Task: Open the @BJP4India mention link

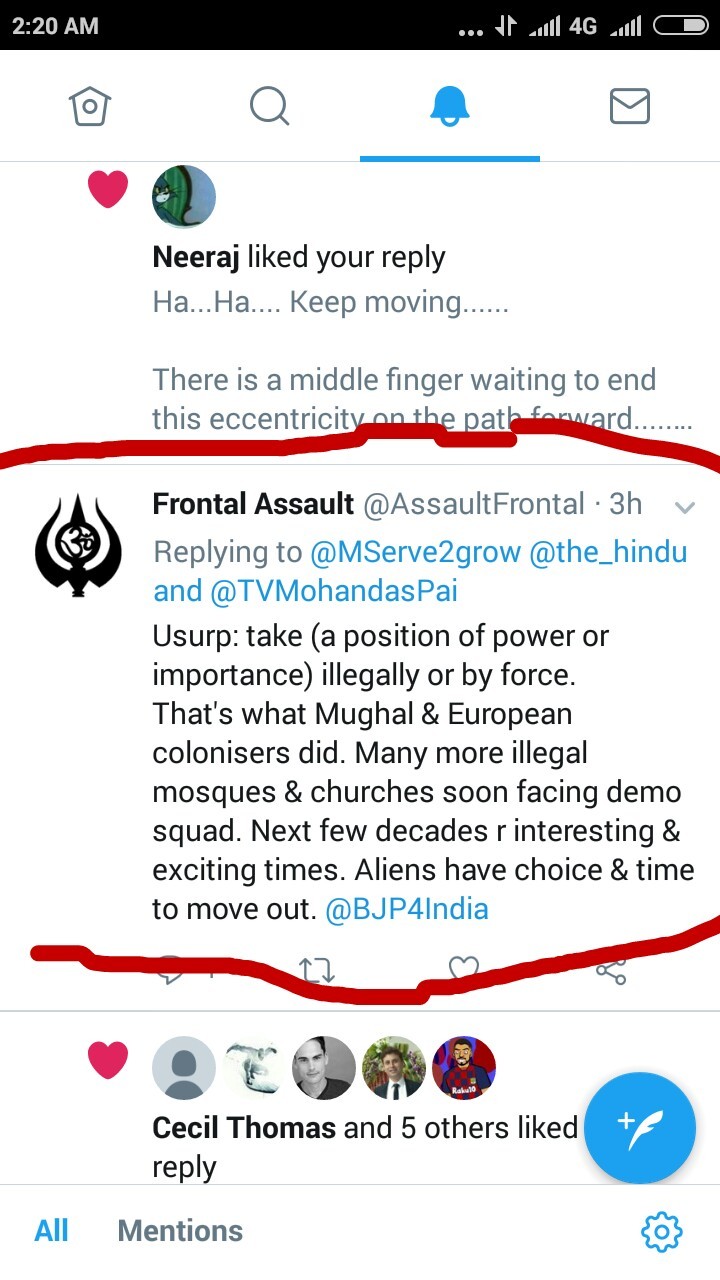Action: (x=407, y=910)
